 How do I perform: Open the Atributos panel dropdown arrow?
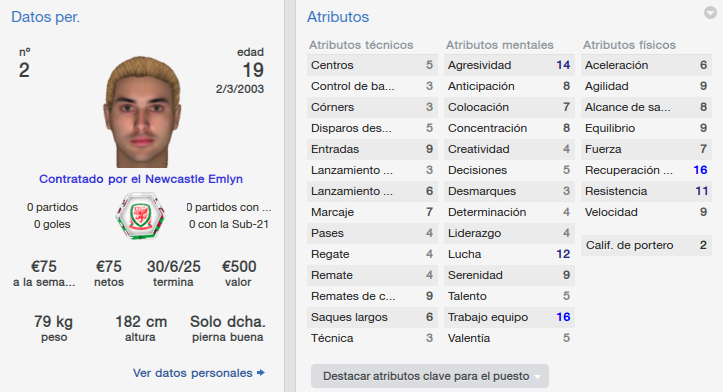710,12
